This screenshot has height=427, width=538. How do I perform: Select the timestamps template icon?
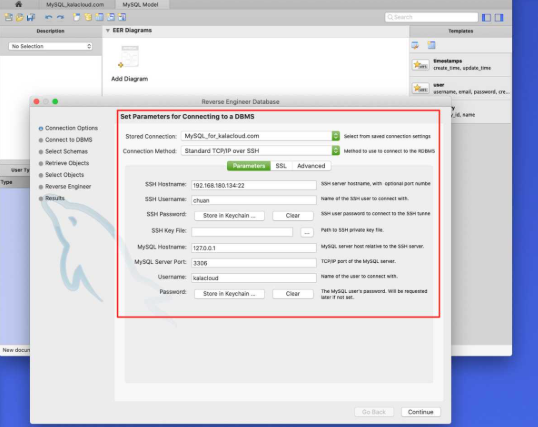click(x=420, y=65)
